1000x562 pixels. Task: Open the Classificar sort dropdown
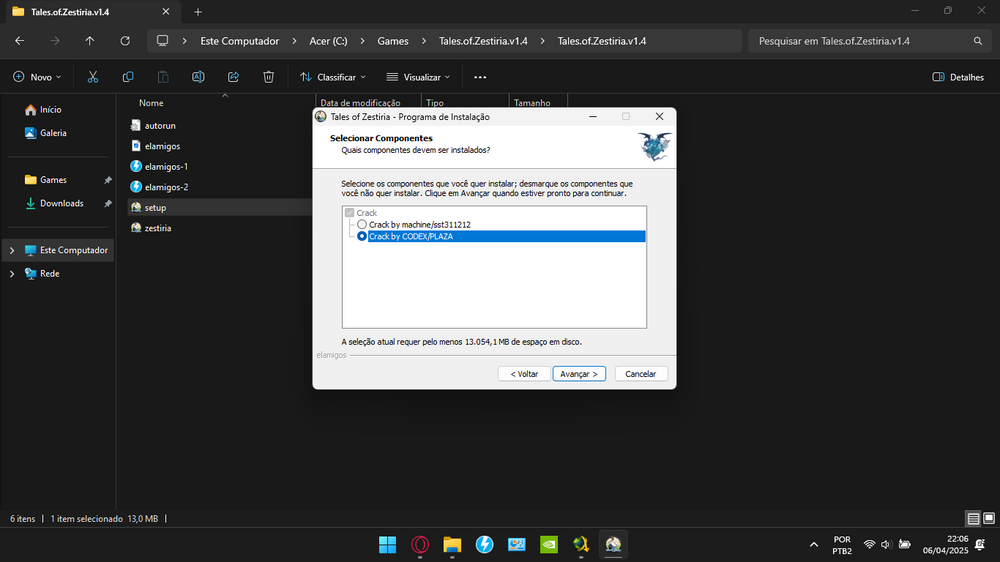pyautogui.click(x=334, y=77)
